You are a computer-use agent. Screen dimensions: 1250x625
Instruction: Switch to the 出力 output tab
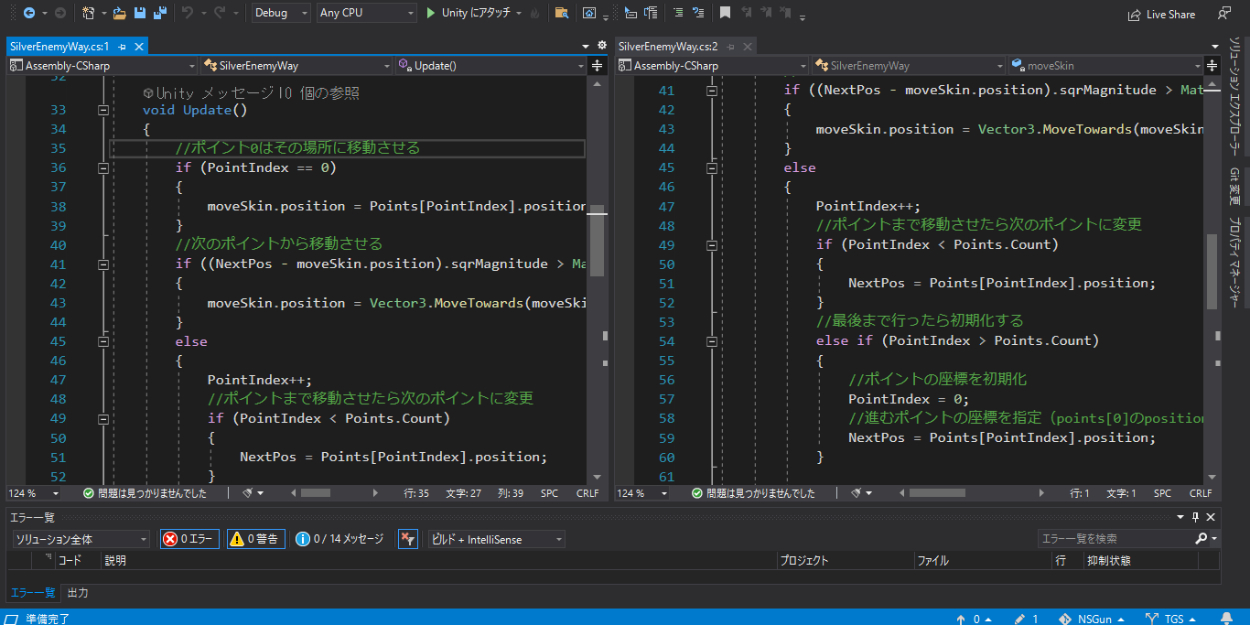point(77,592)
